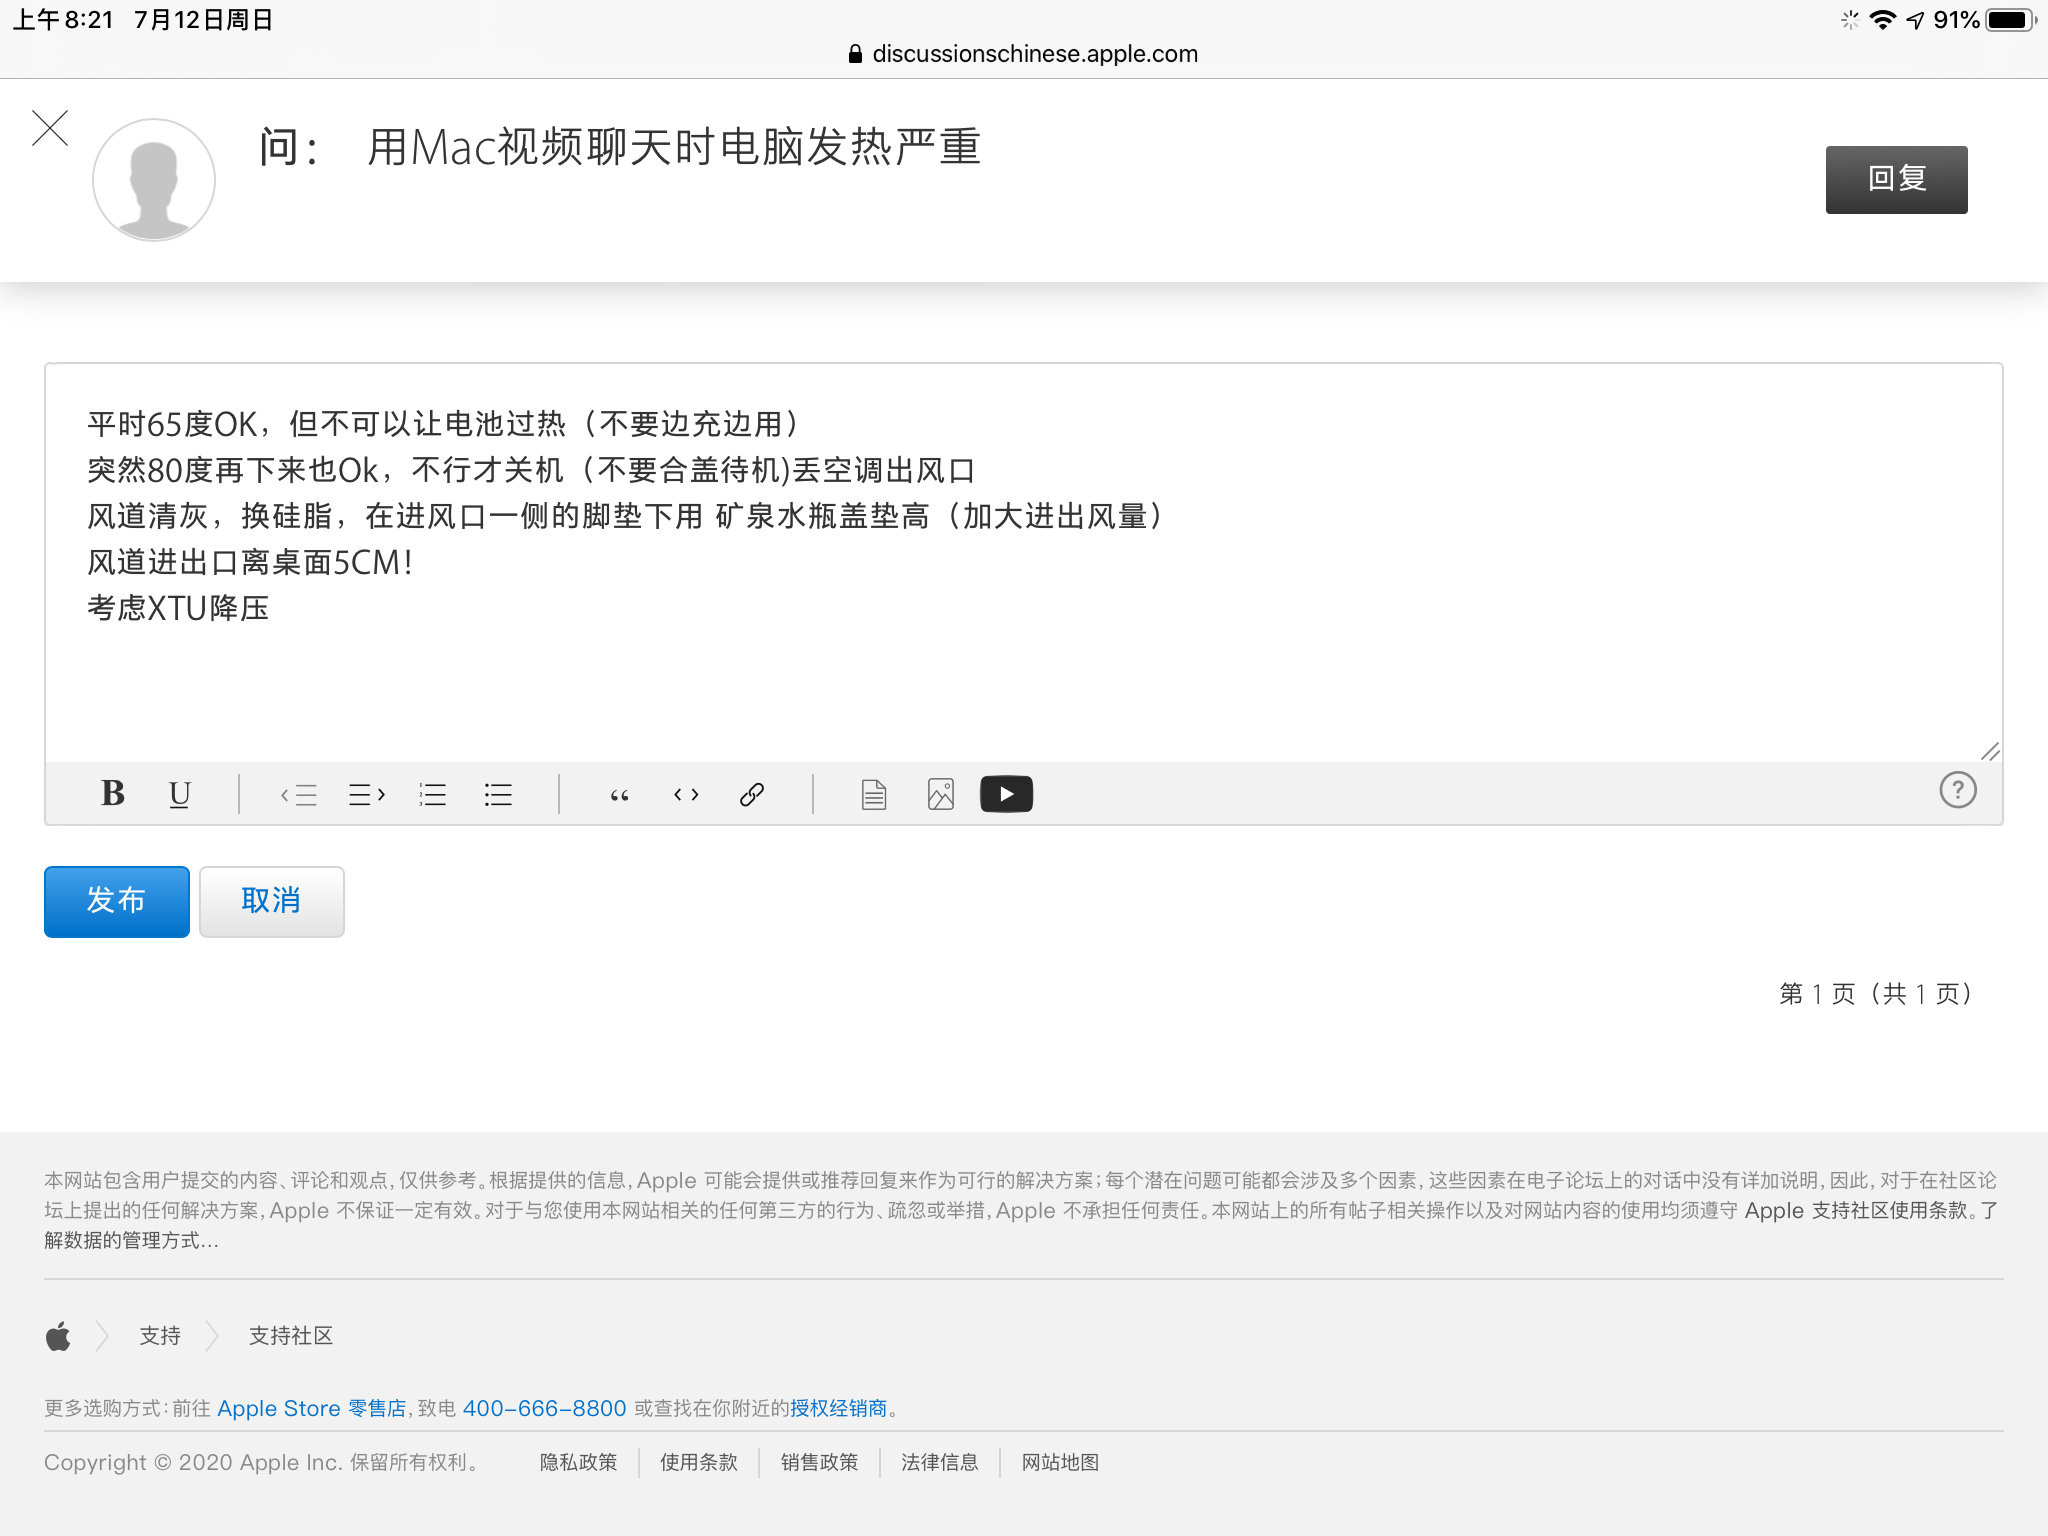Click the decrease indent icon
Screen dimensions: 2048x1536
[298, 795]
